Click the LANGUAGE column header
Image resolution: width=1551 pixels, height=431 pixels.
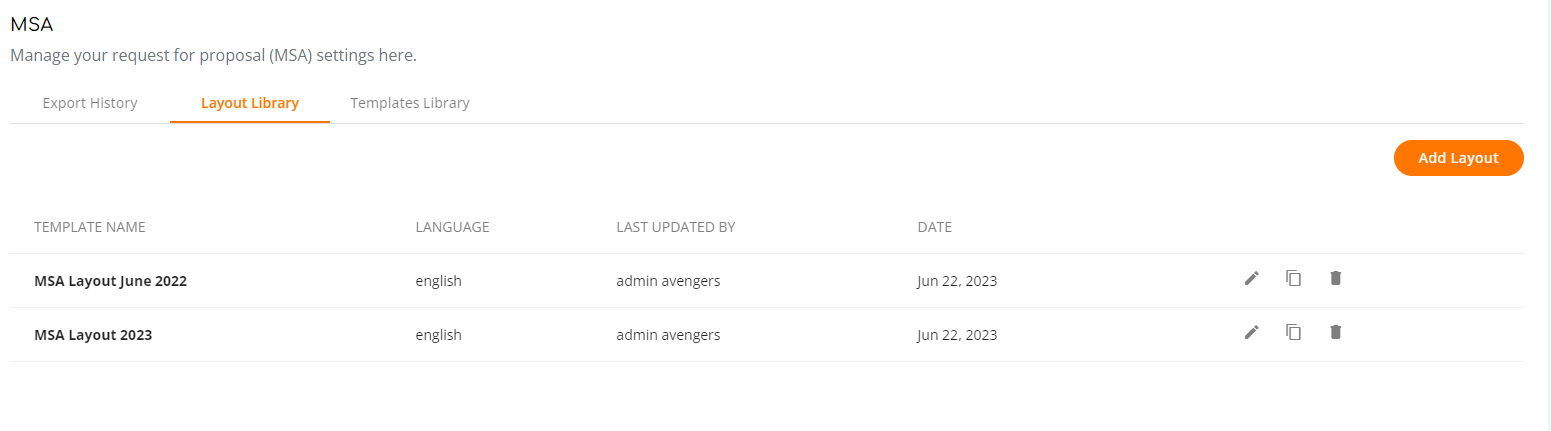(452, 227)
